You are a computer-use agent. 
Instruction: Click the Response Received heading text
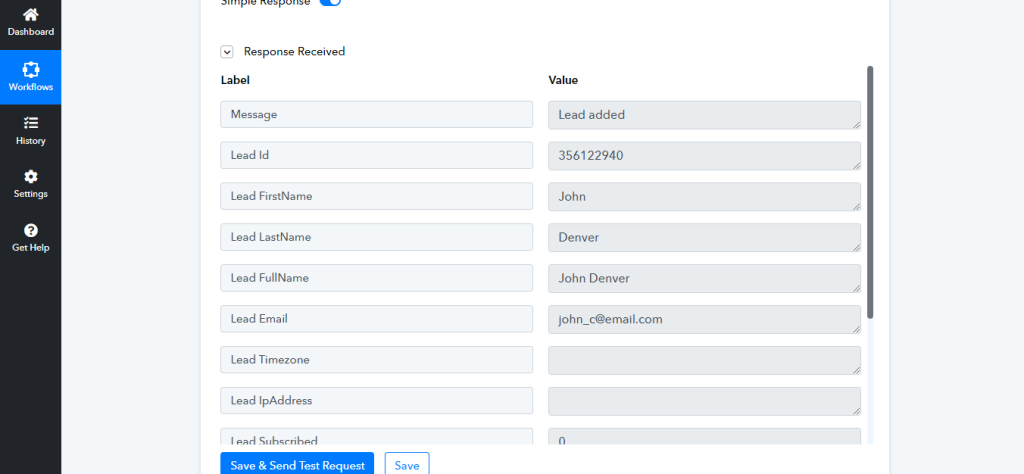coord(295,52)
